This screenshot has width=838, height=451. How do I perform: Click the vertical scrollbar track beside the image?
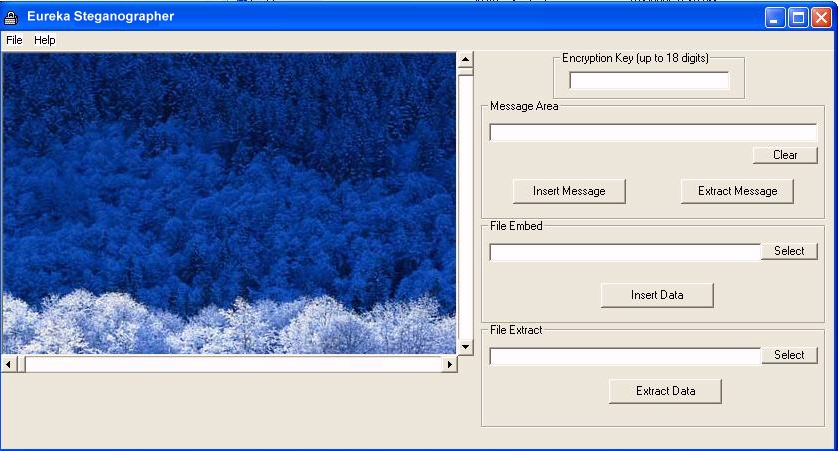(x=465, y=207)
